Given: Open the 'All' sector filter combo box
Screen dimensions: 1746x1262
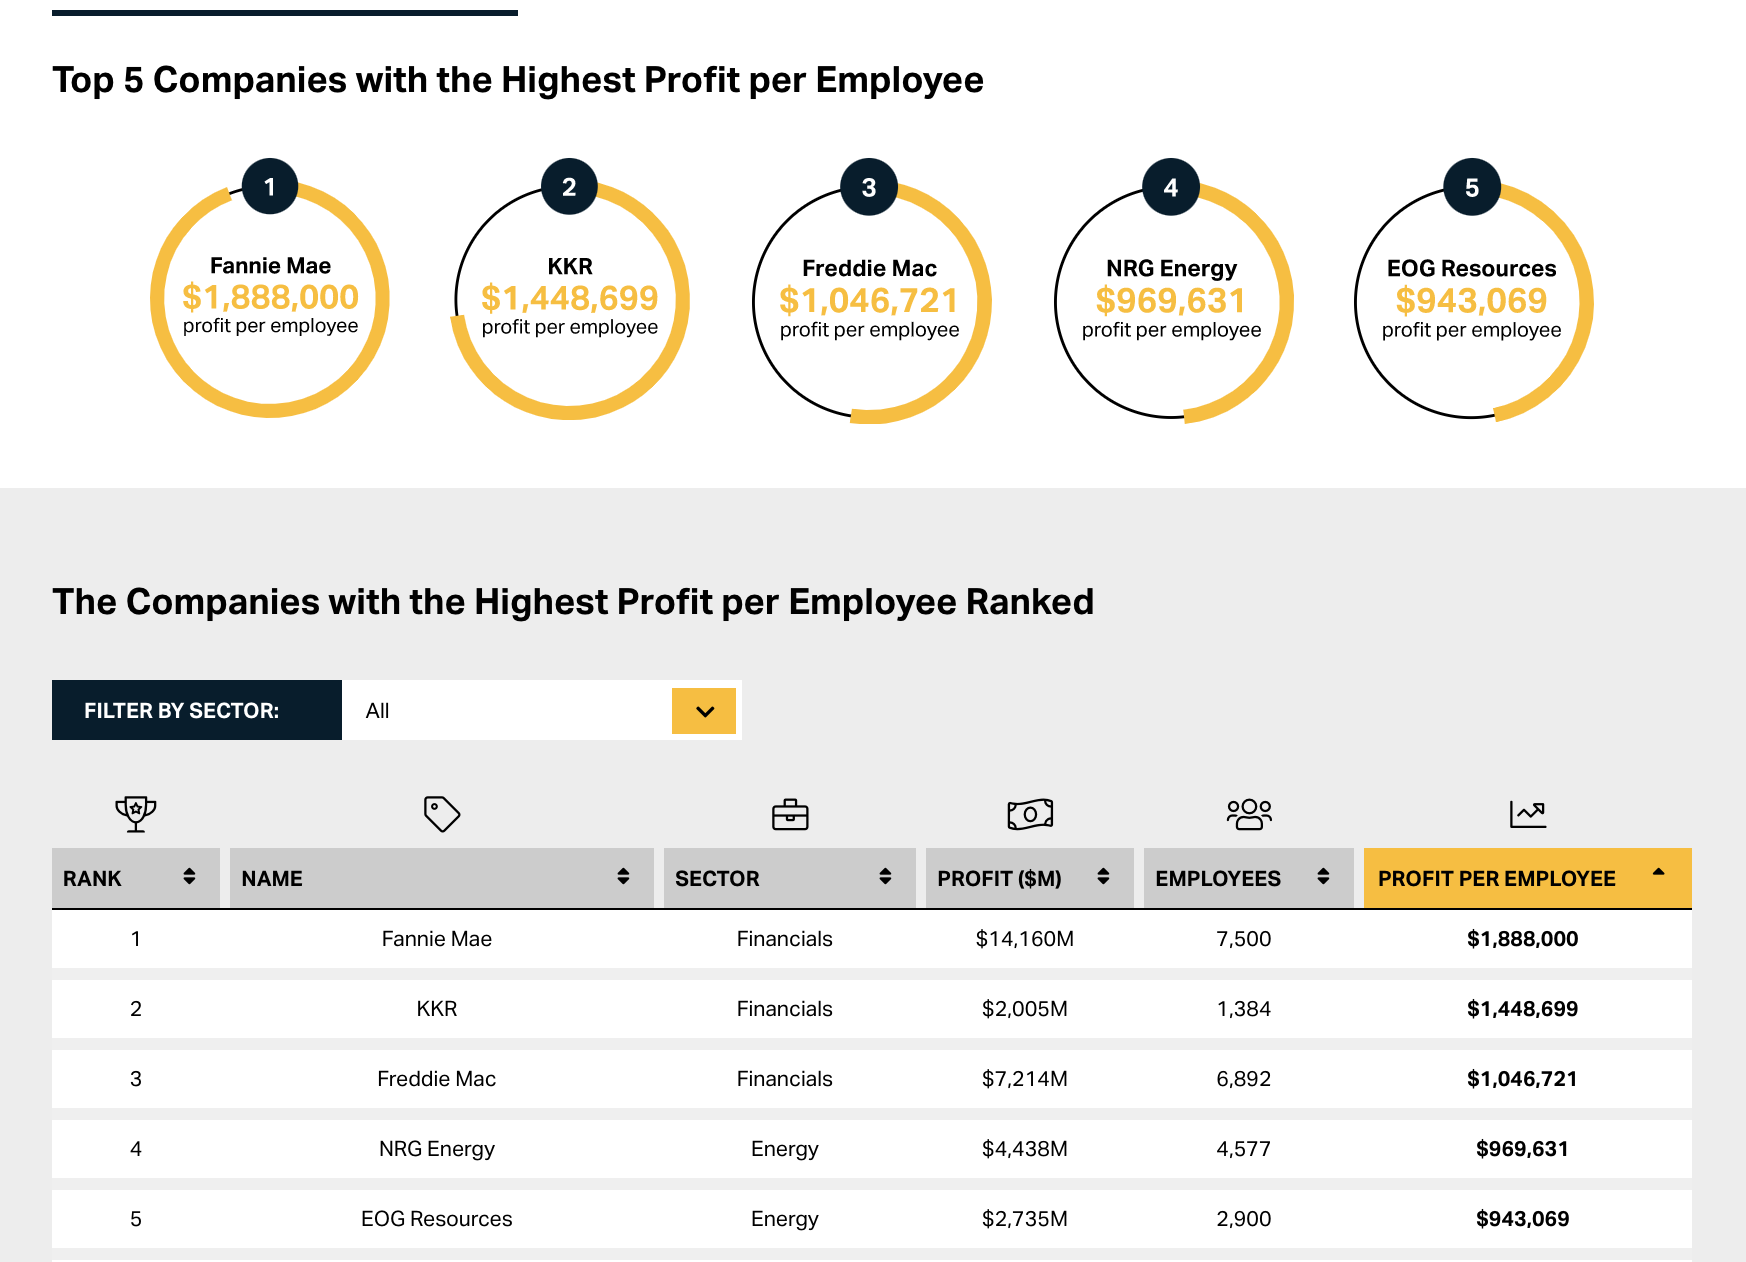Looking at the screenshot, I should click(x=541, y=710).
